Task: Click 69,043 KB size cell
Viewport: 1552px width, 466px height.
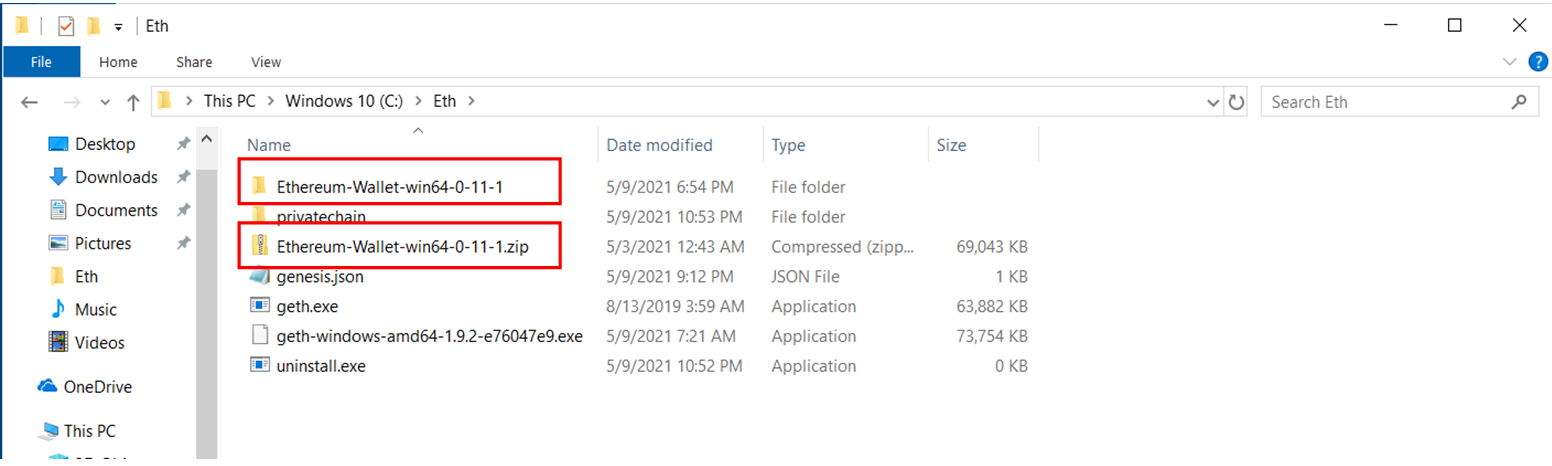Action: coord(993,246)
